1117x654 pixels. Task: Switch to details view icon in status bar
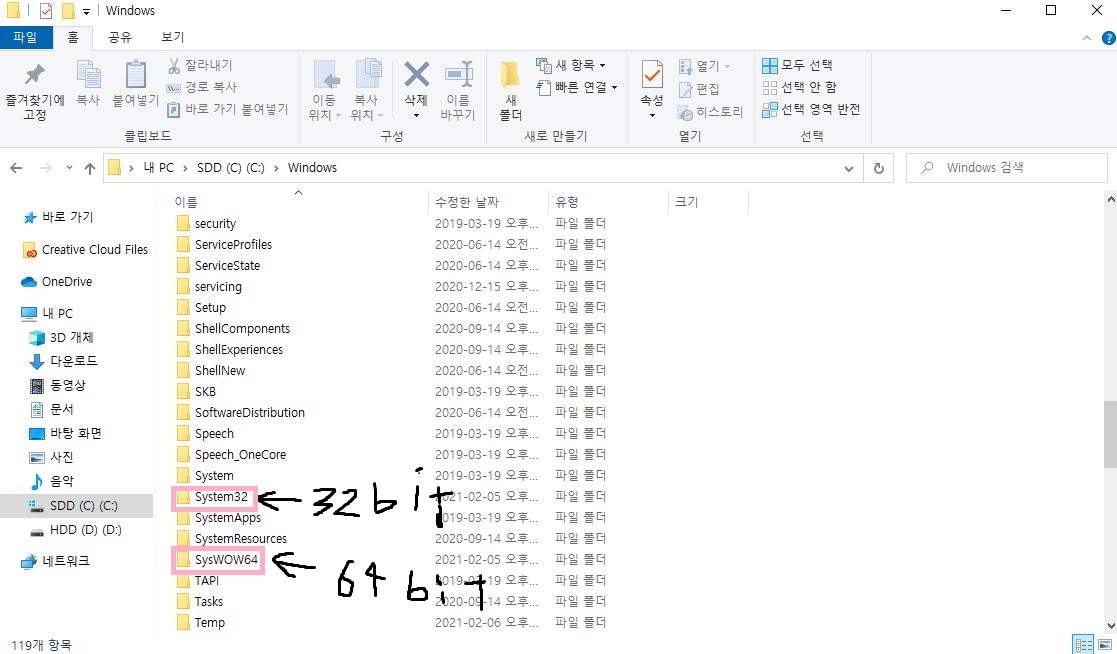coord(1084,645)
